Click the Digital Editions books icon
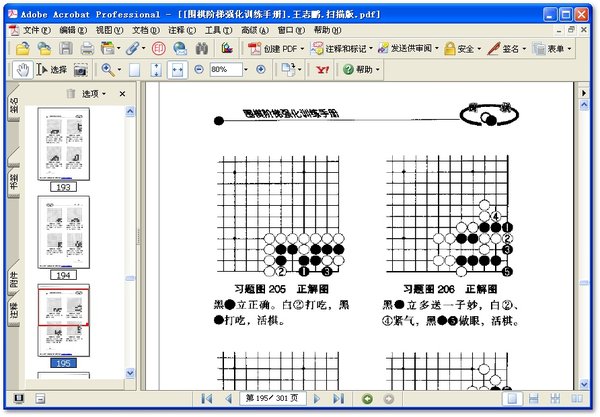The height and width of the screenshot is (417, 600). pos(227,49)
